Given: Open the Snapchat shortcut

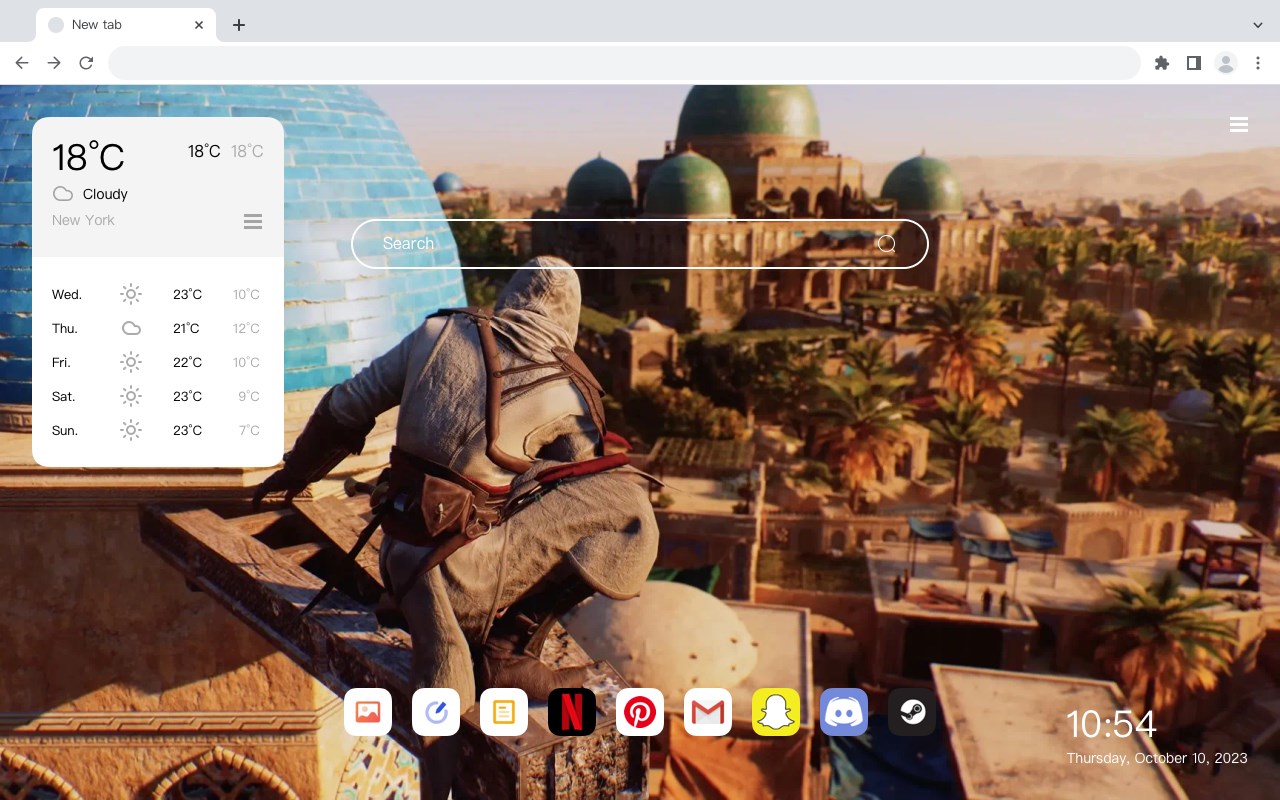Looking at the screenshot, I should coord(776,712).
